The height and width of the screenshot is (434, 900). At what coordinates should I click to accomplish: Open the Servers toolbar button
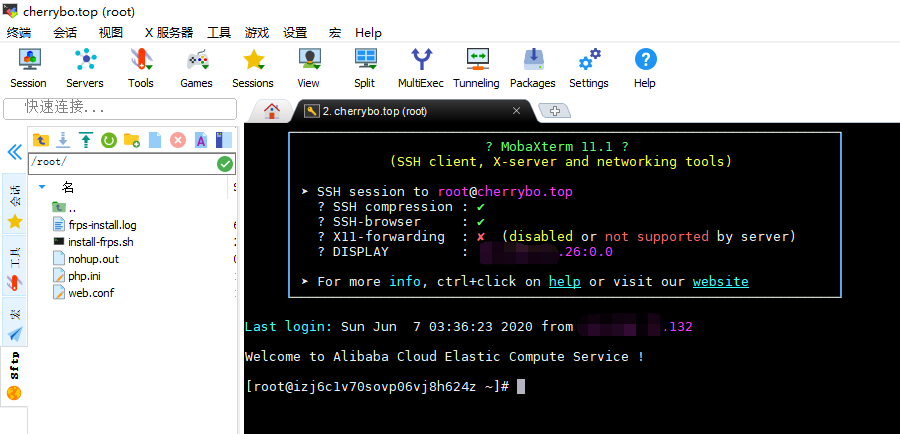point(84,68)
